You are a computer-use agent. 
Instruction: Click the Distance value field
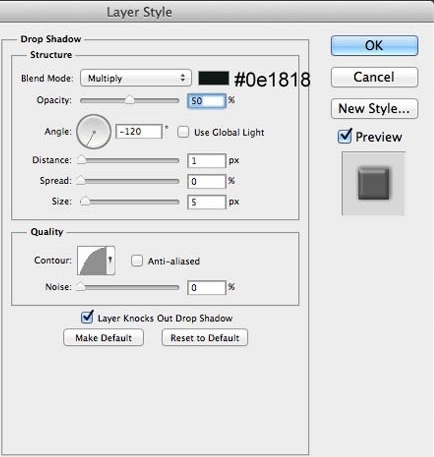click(207, 161)
